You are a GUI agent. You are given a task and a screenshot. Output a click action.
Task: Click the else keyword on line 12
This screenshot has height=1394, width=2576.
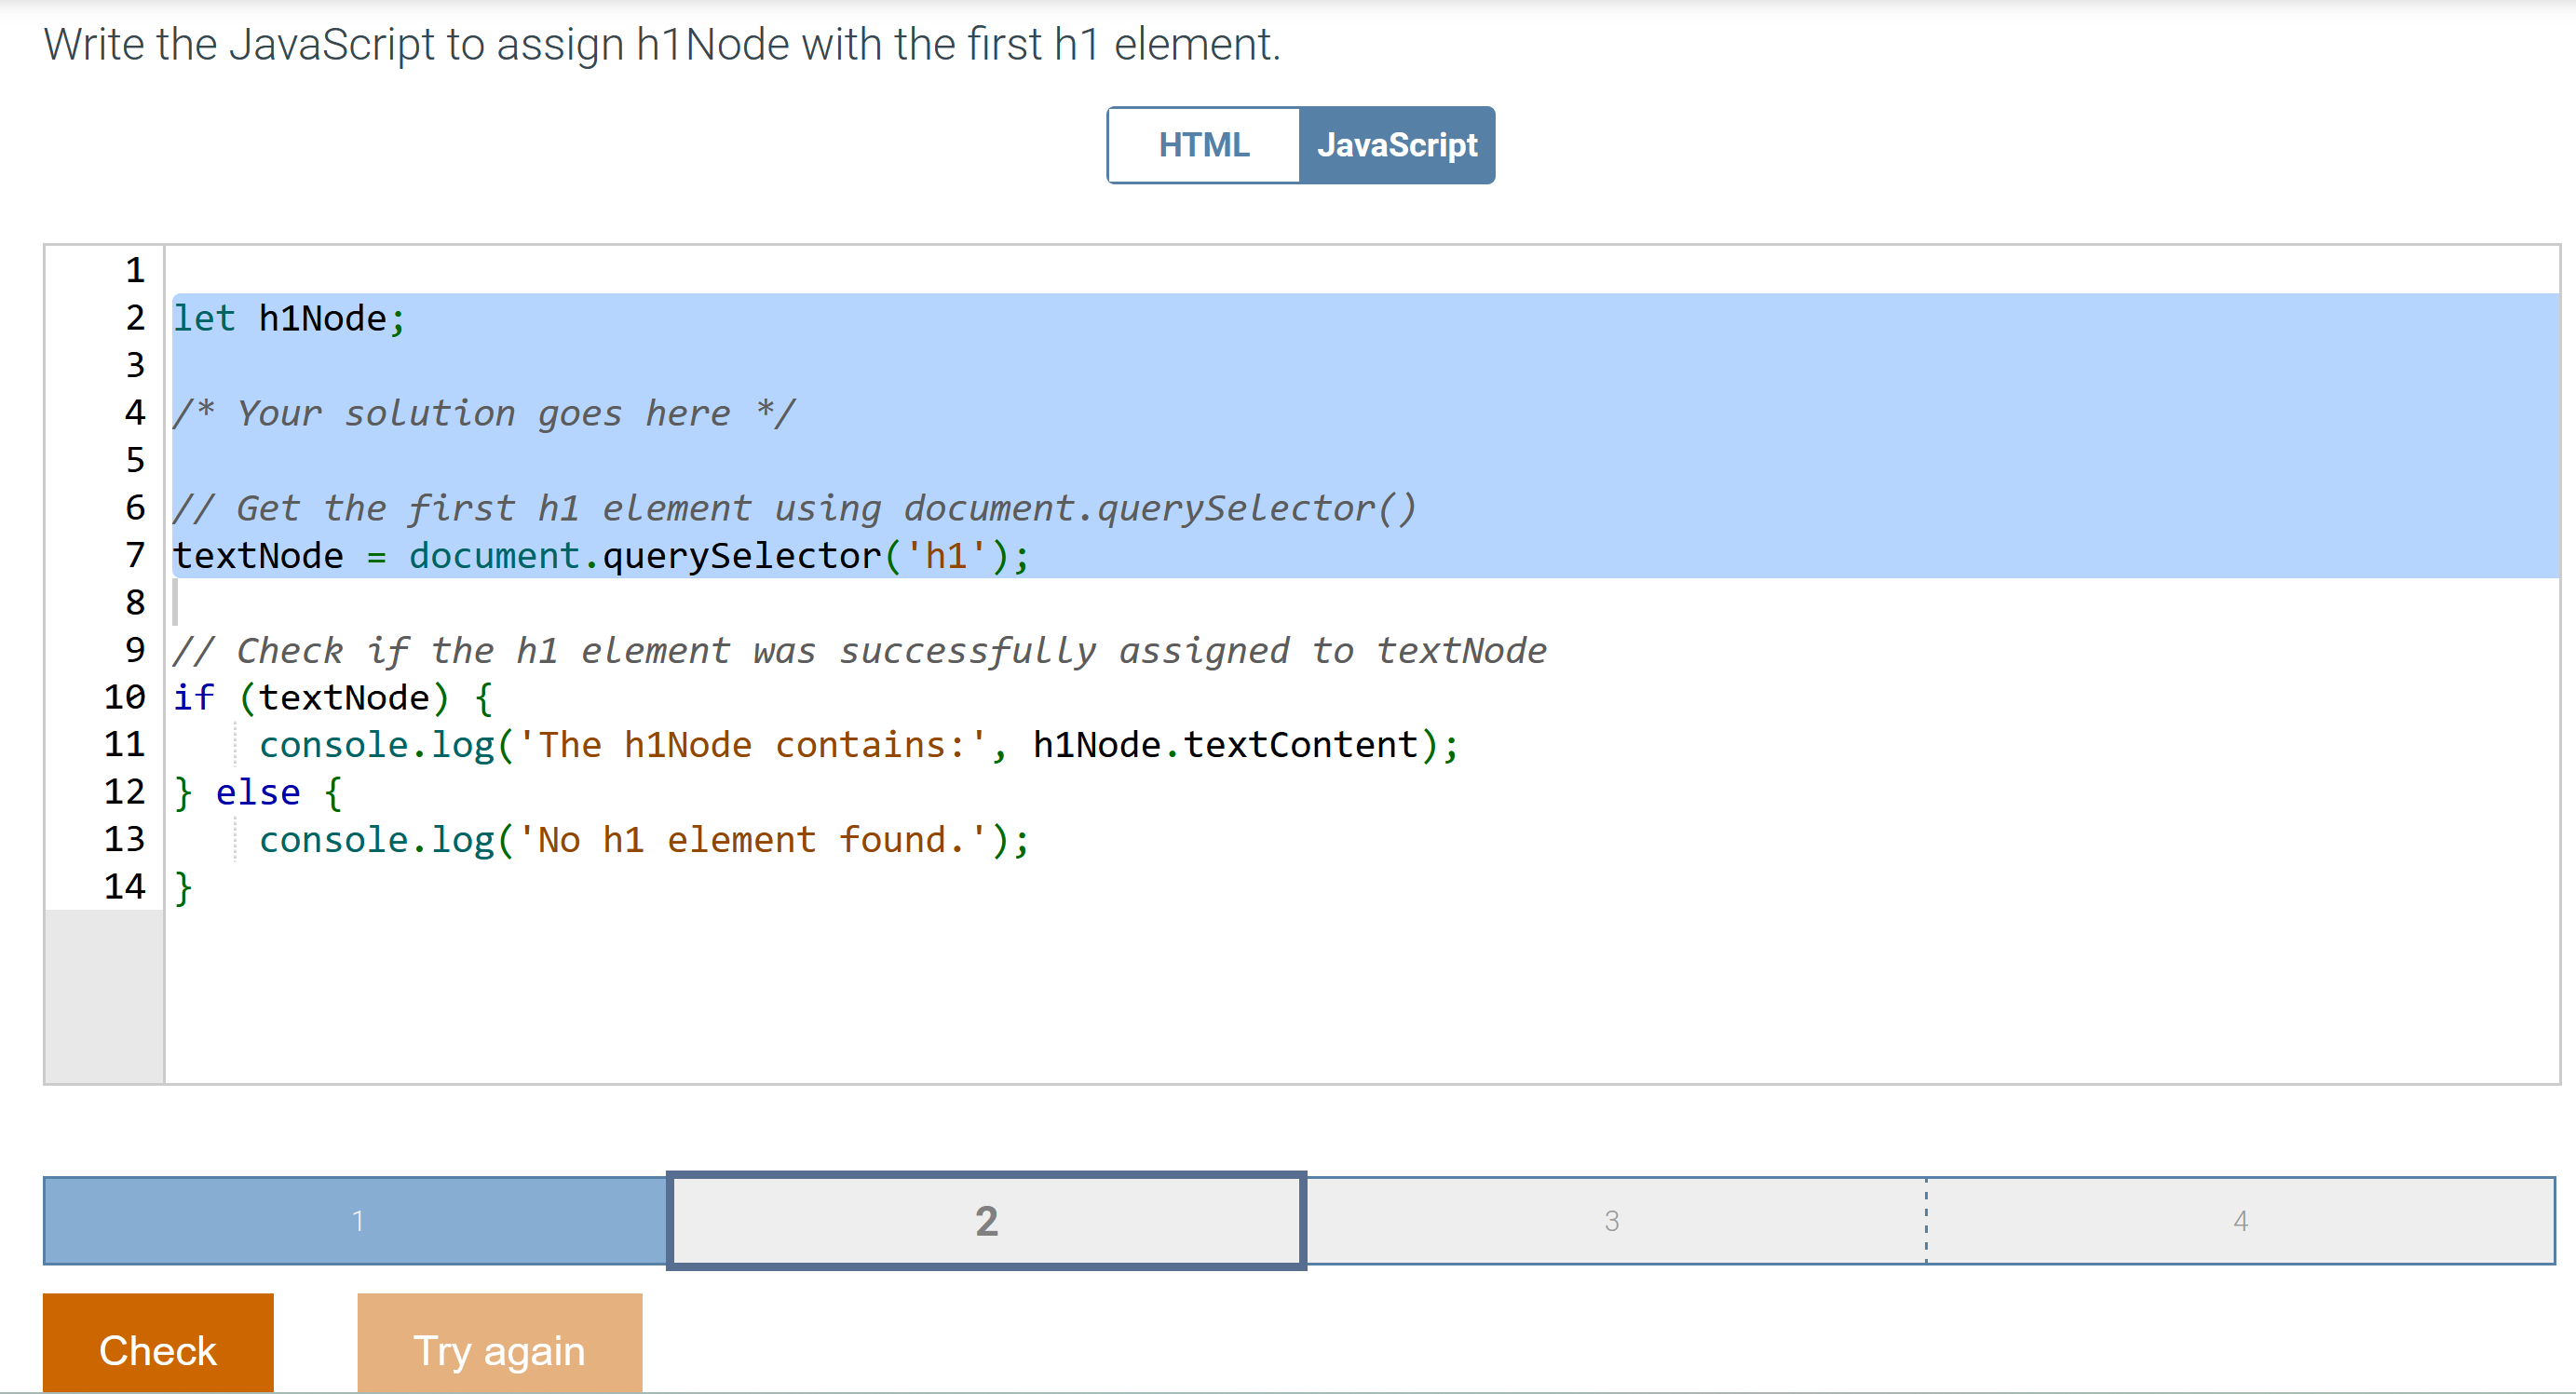tap(258, 792)
